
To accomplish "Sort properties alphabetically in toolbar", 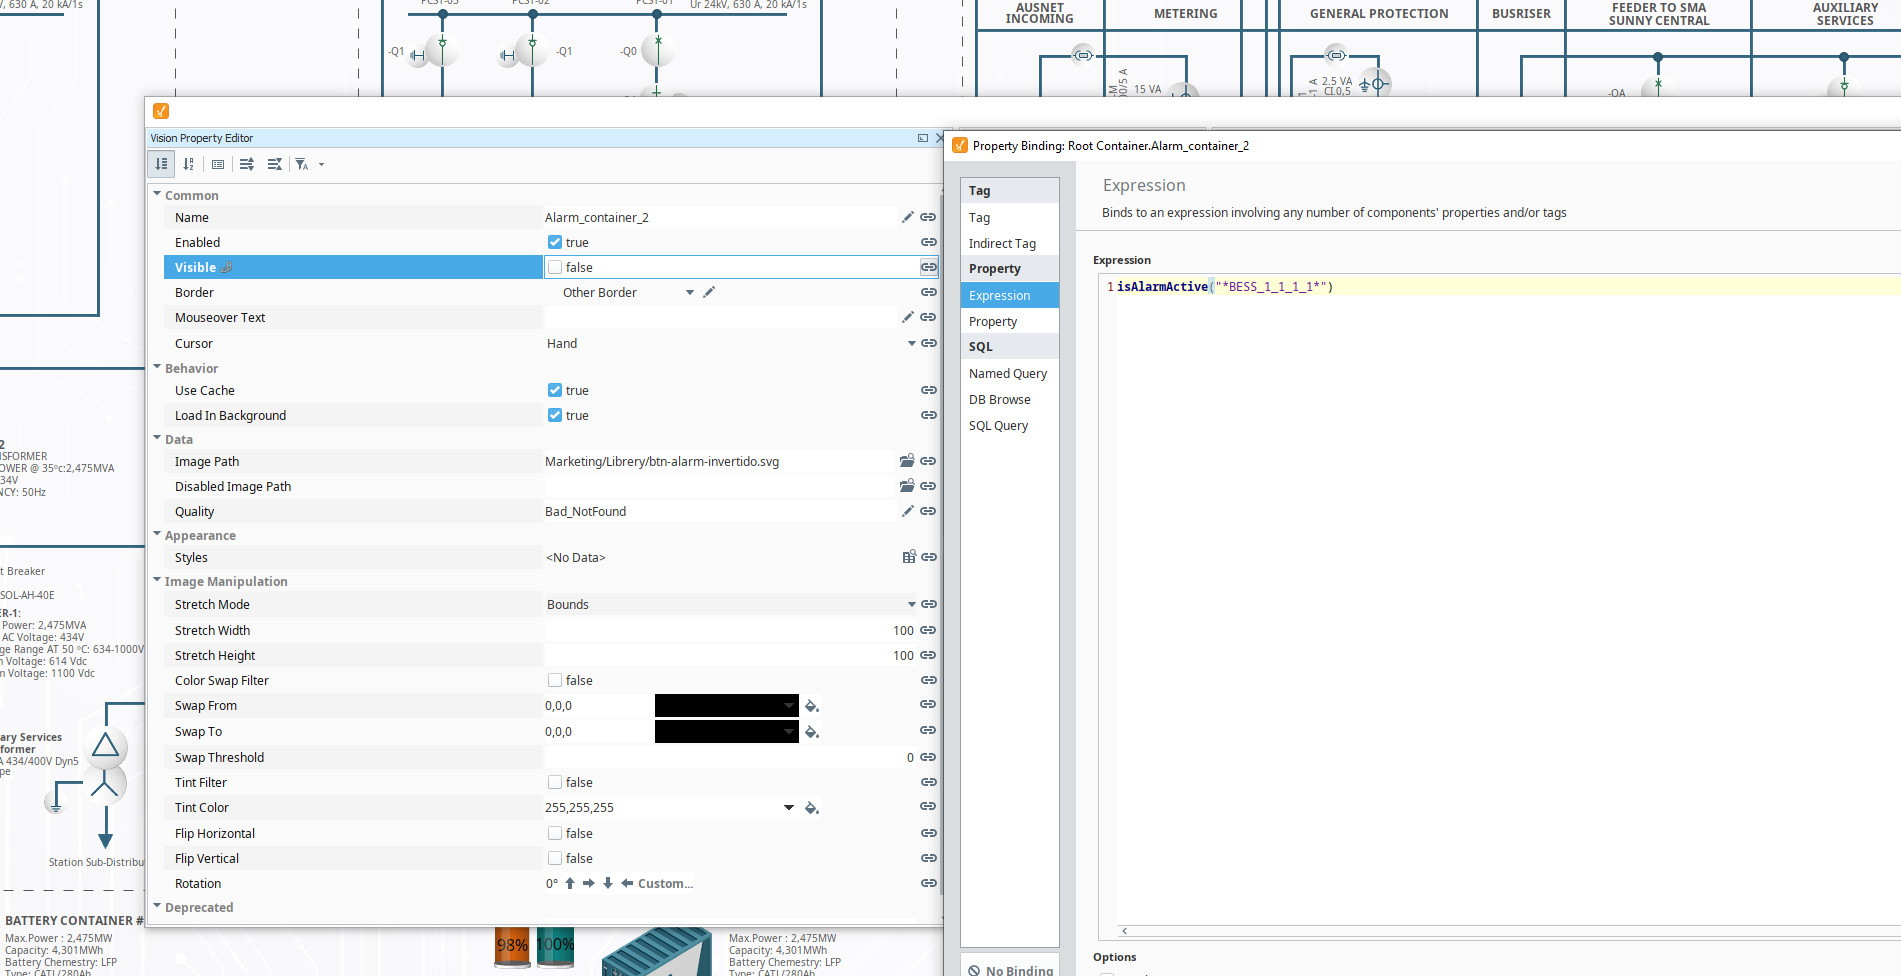I will tap(189, 164).
